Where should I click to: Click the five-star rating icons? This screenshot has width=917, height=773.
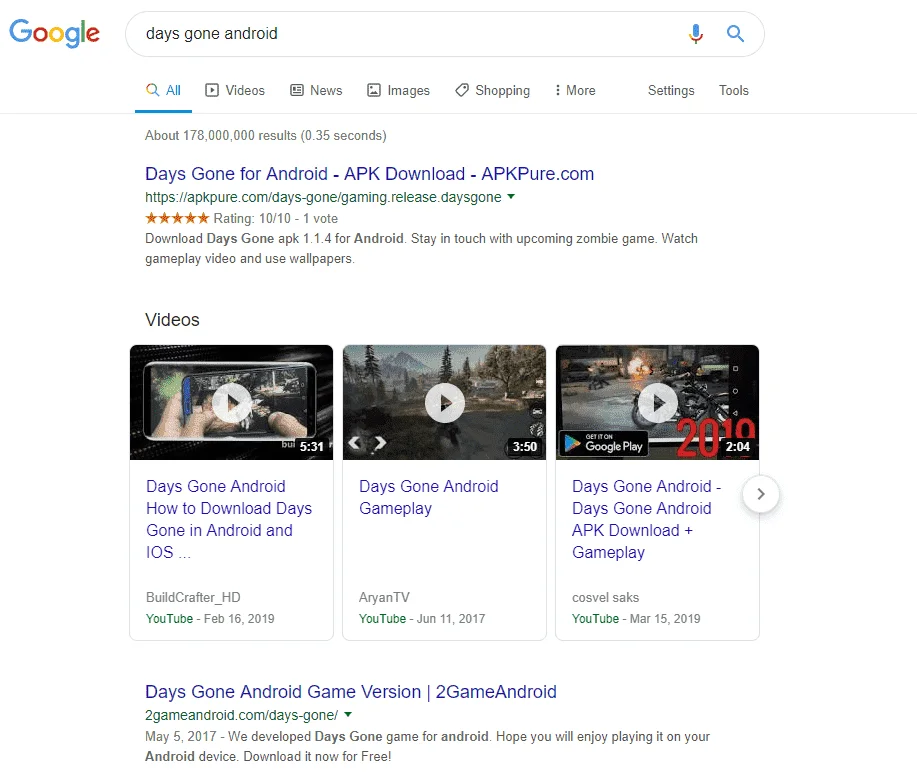pyautogui.click(x=177, y=218)
